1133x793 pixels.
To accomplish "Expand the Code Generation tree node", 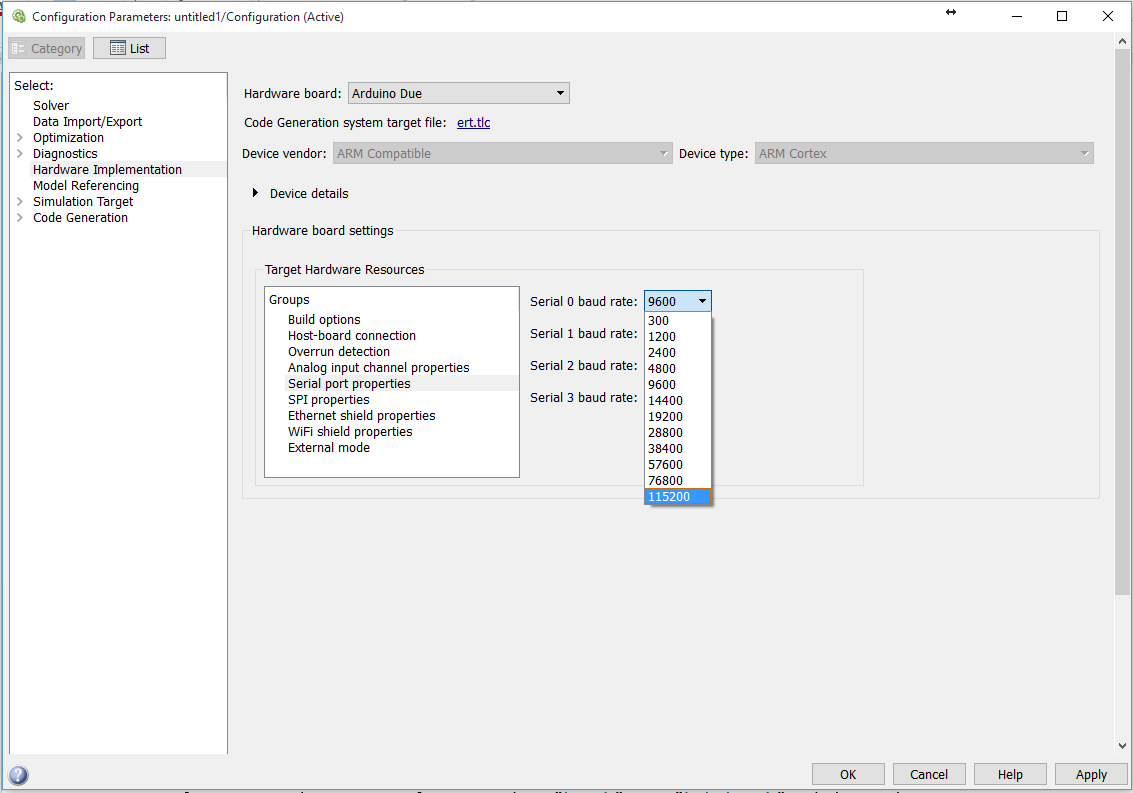I will click(x=19, y=217).
